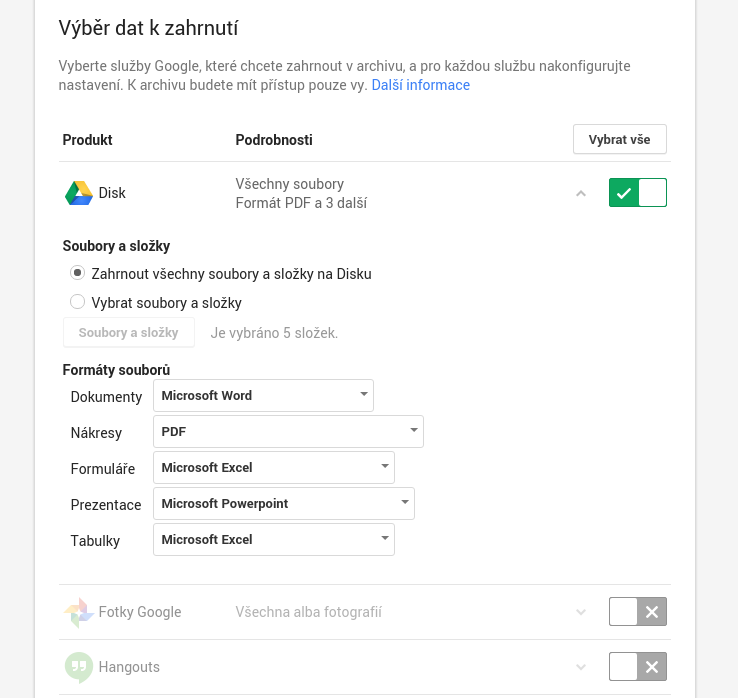738x698 pixels.
Task: Enable the Hangouts toggle switch
Action: (637, 667)
